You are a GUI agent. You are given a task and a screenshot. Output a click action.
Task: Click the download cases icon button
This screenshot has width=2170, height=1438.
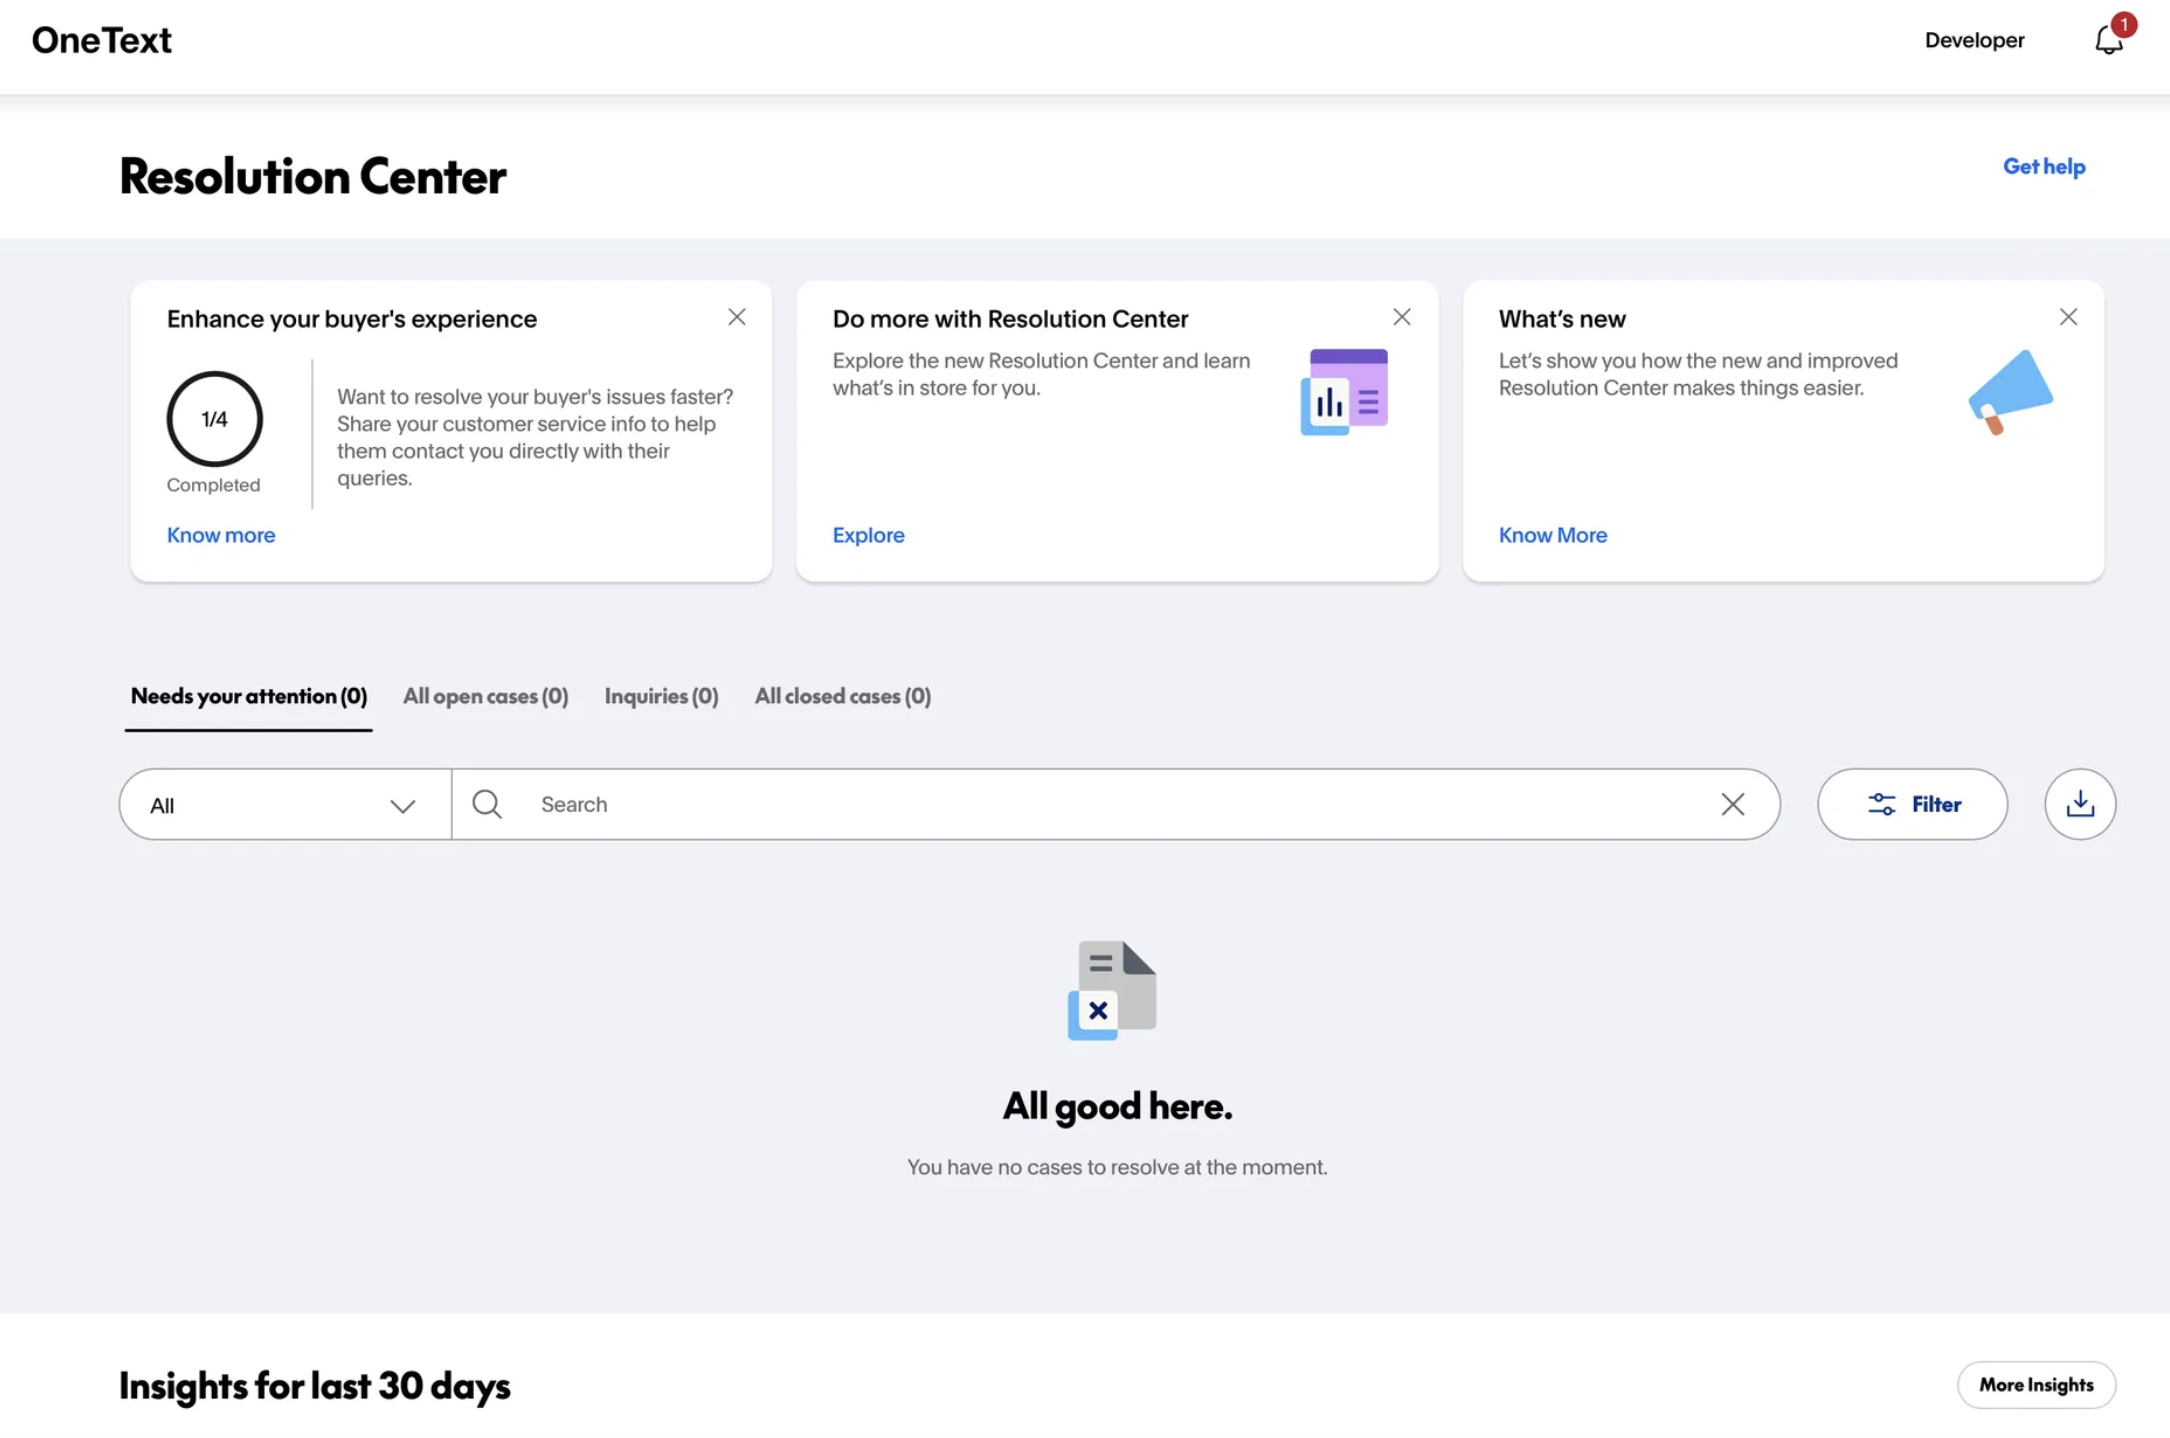2080,804
